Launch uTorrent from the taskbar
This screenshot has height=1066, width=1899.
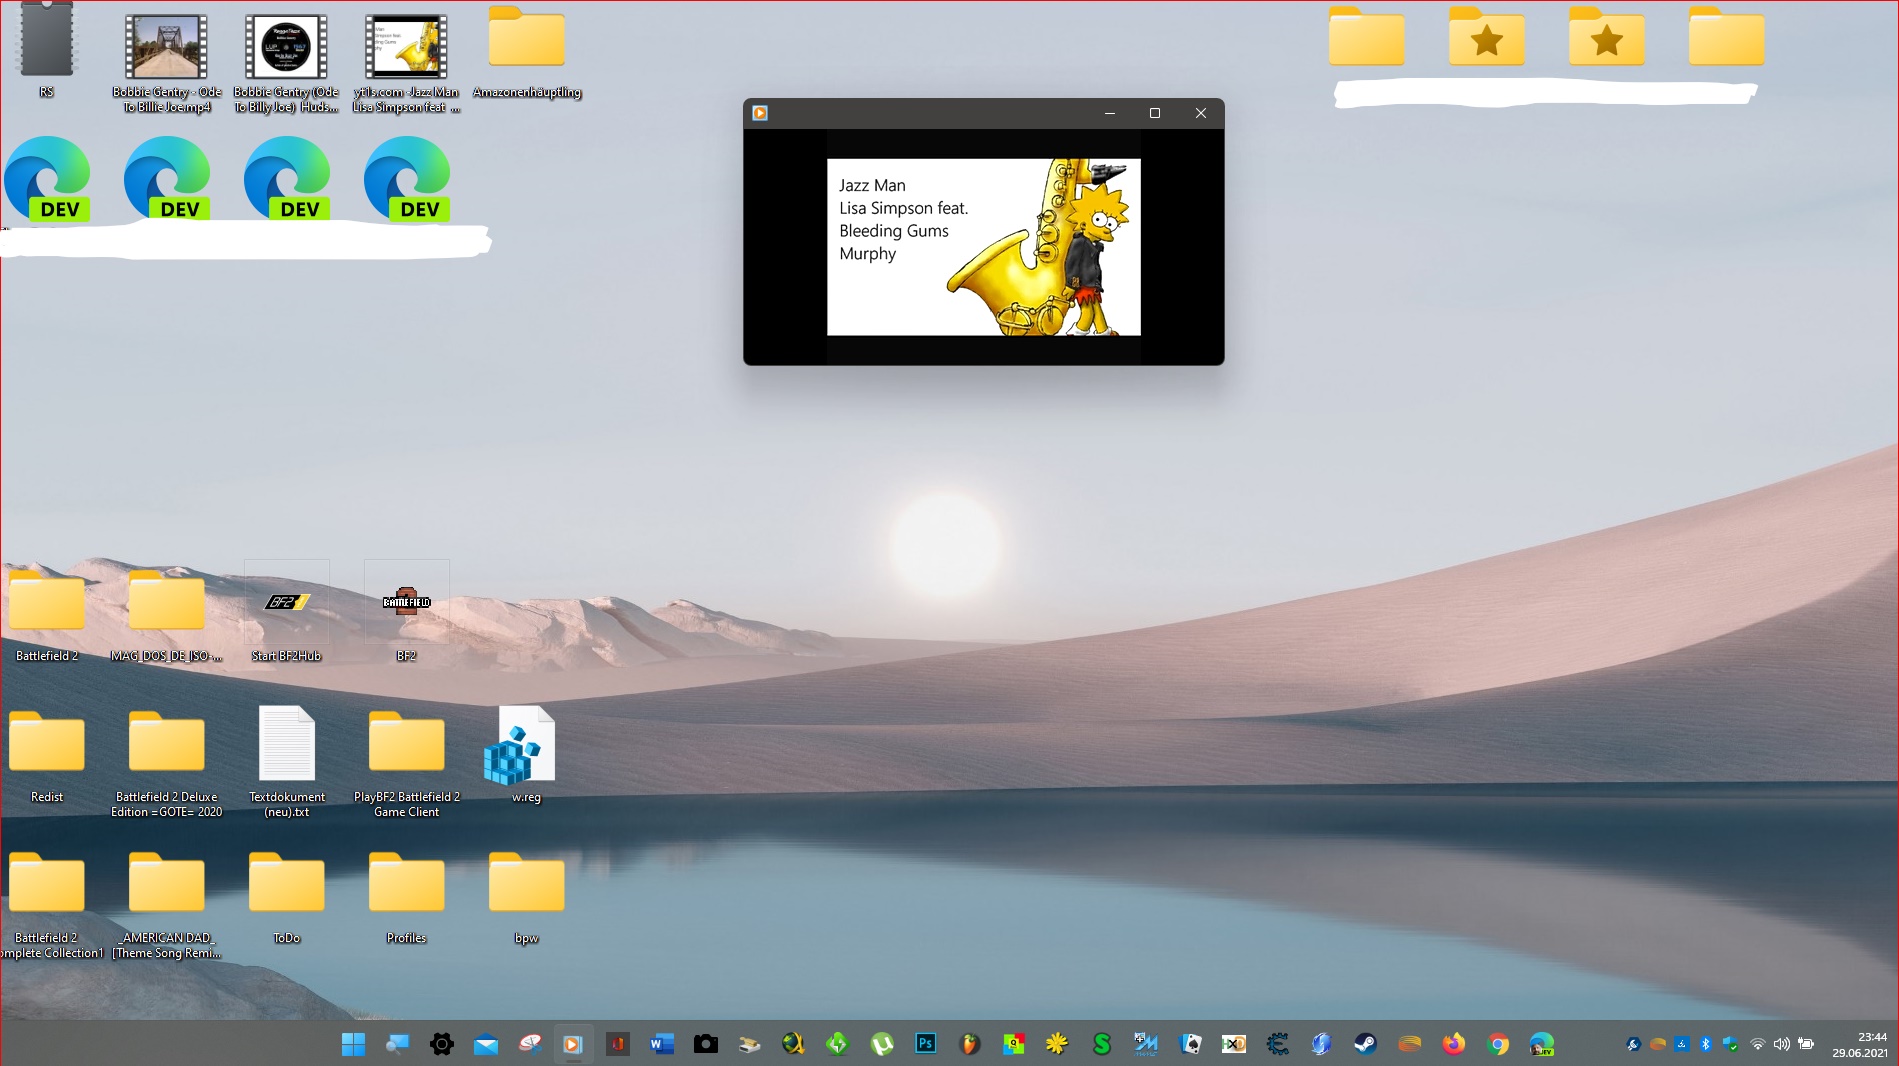tap(881, 1044)
